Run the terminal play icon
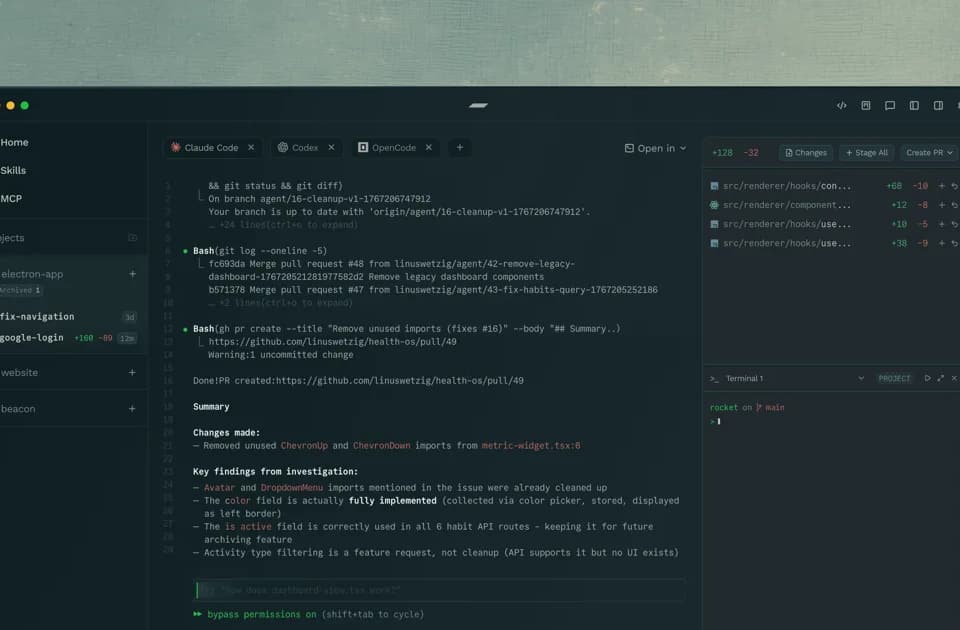960x630 pixels. [x=927, y=378]
